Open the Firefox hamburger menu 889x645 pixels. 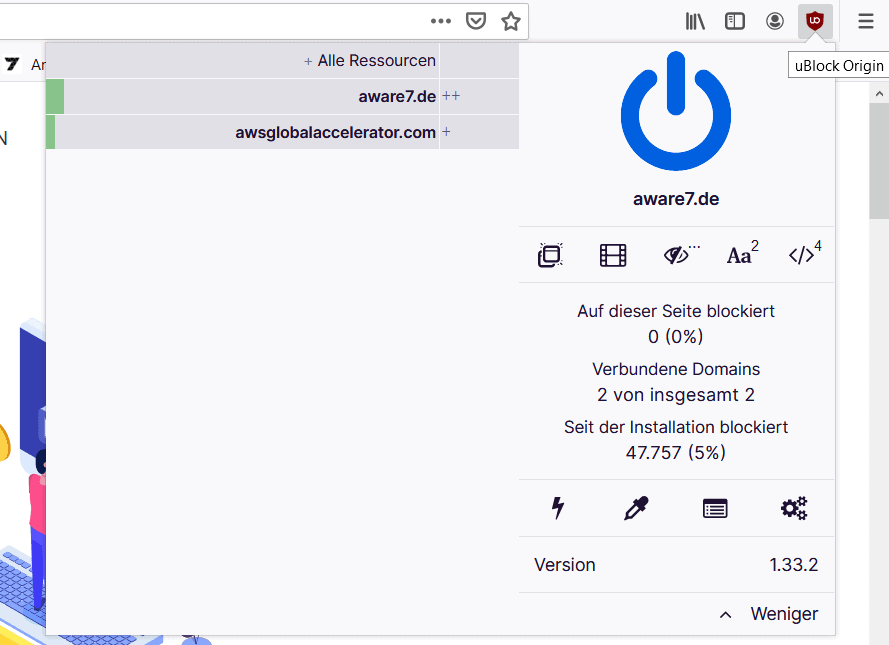coord(865,20)
